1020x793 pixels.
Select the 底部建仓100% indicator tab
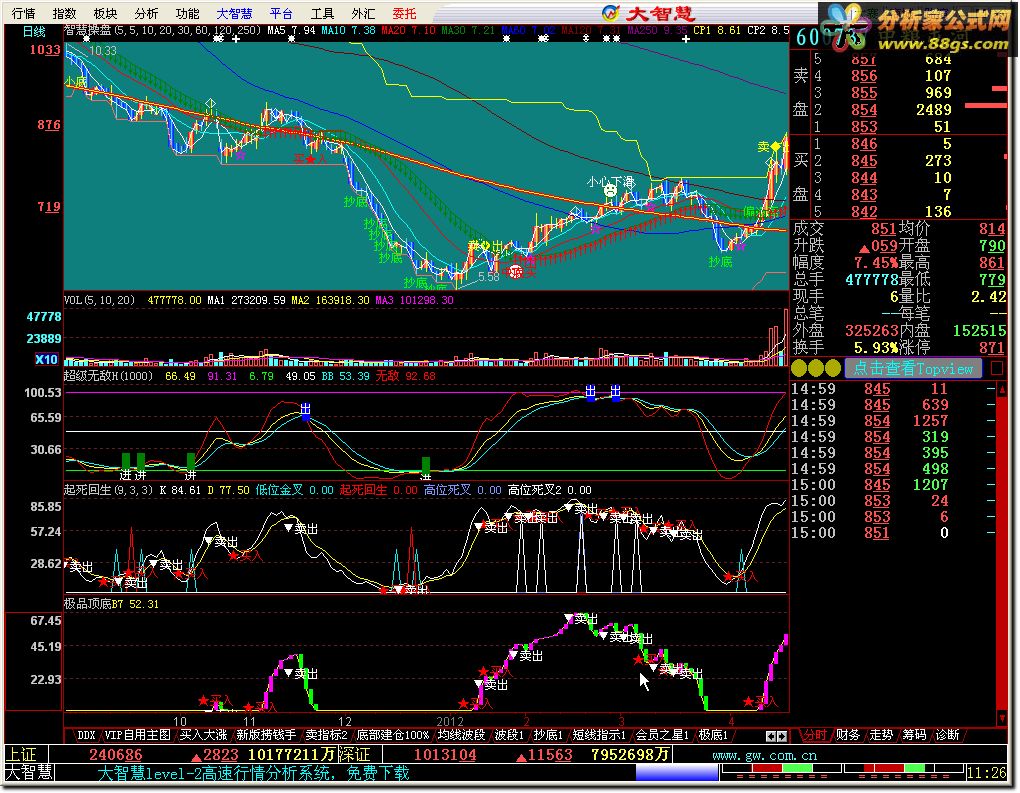coord(393,735)
